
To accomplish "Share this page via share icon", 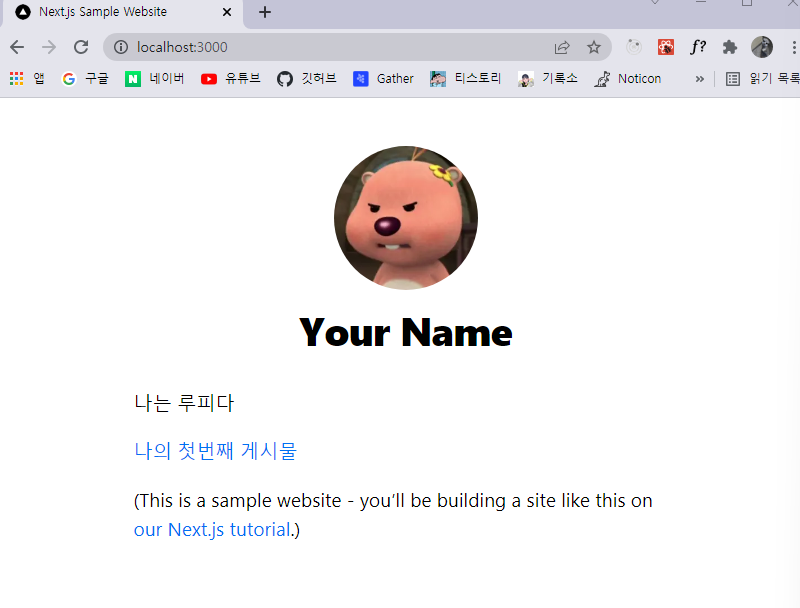I will click(x=562, y=47).
